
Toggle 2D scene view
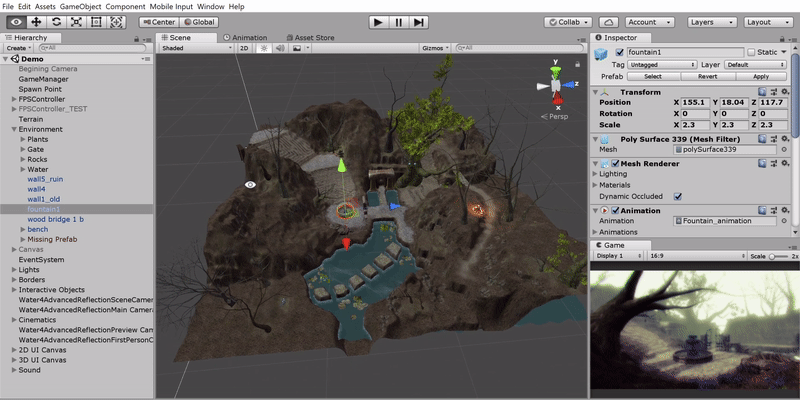click(x=244, y=48)
